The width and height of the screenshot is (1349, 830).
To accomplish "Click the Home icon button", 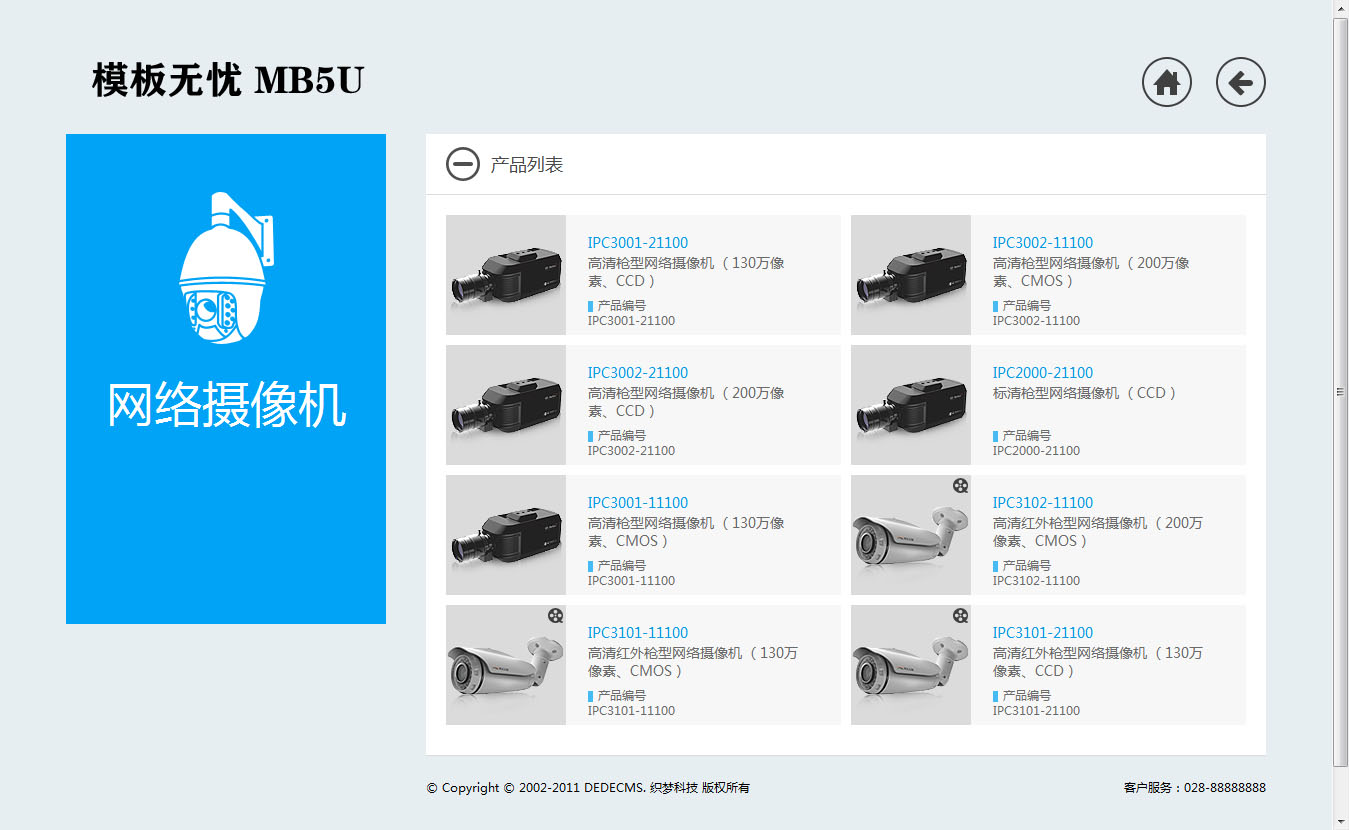I will 1166,82.
